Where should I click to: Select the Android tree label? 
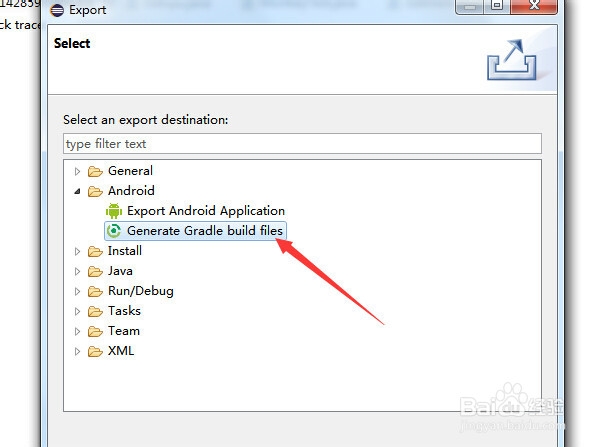[131, 191]
